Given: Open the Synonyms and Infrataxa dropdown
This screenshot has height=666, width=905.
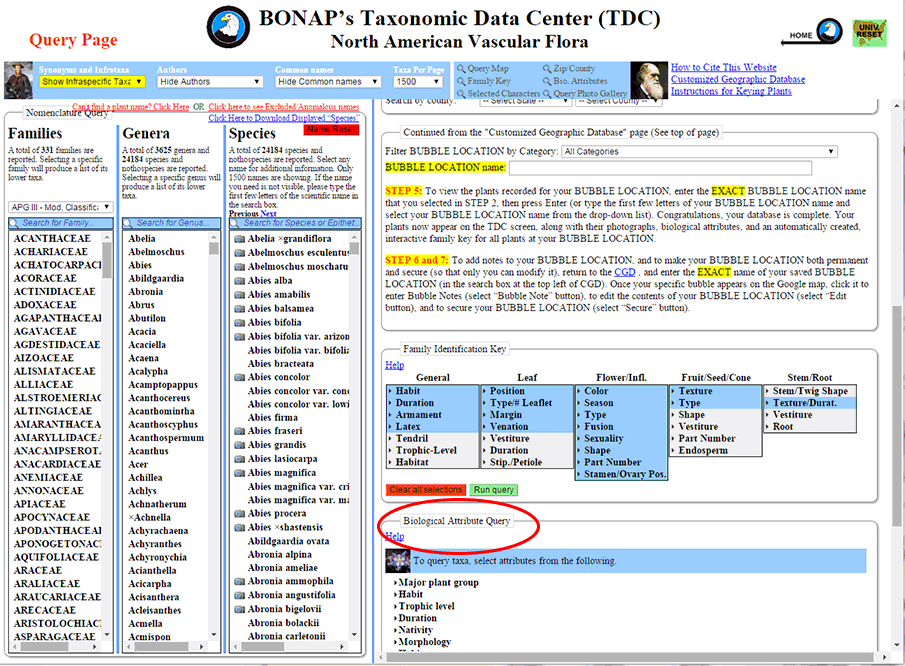Looking at the screenshot, I should pos(92,81).
